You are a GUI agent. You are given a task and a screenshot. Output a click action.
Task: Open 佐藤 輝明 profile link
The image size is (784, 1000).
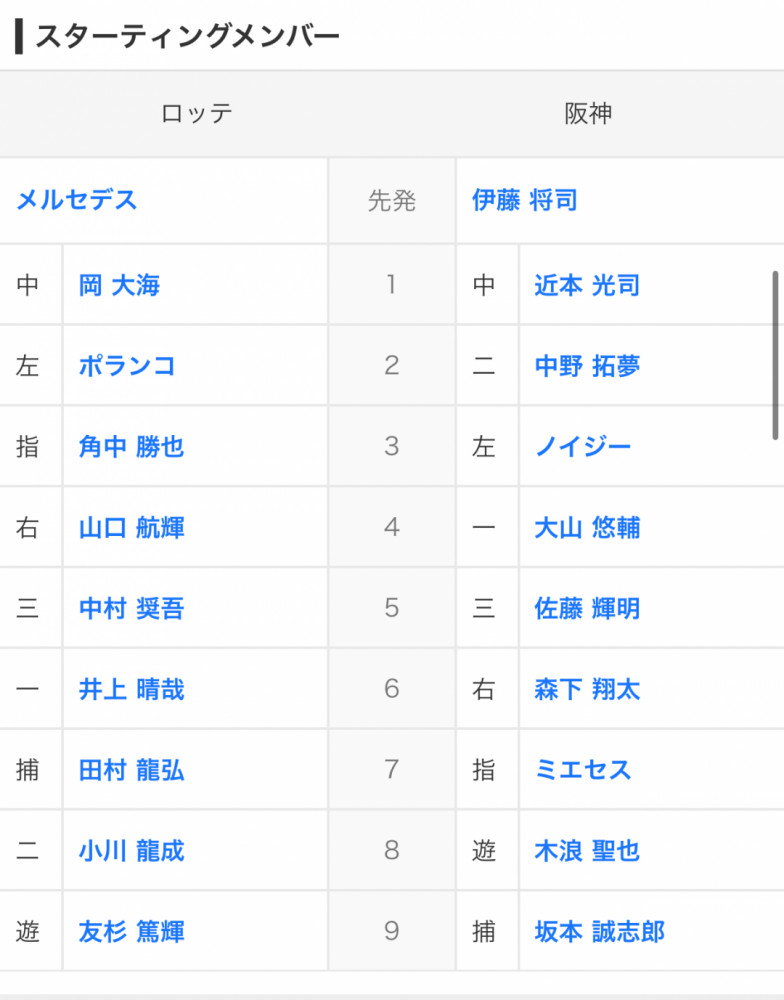point(587,609)
